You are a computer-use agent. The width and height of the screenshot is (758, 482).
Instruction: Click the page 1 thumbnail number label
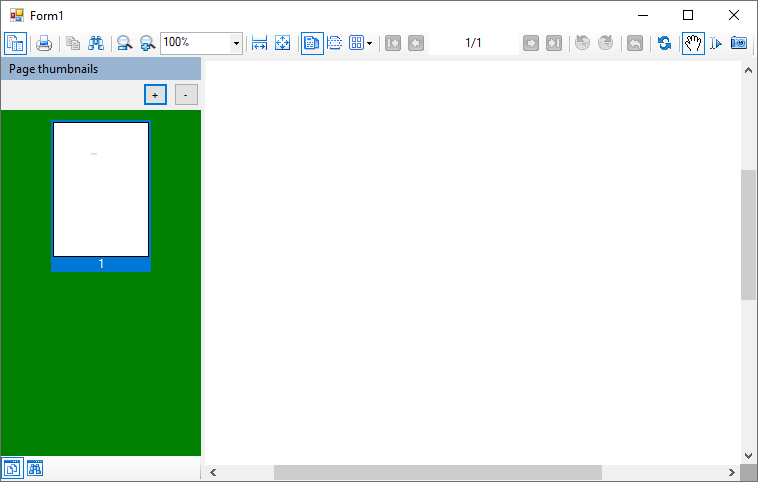tap(101, 264)
